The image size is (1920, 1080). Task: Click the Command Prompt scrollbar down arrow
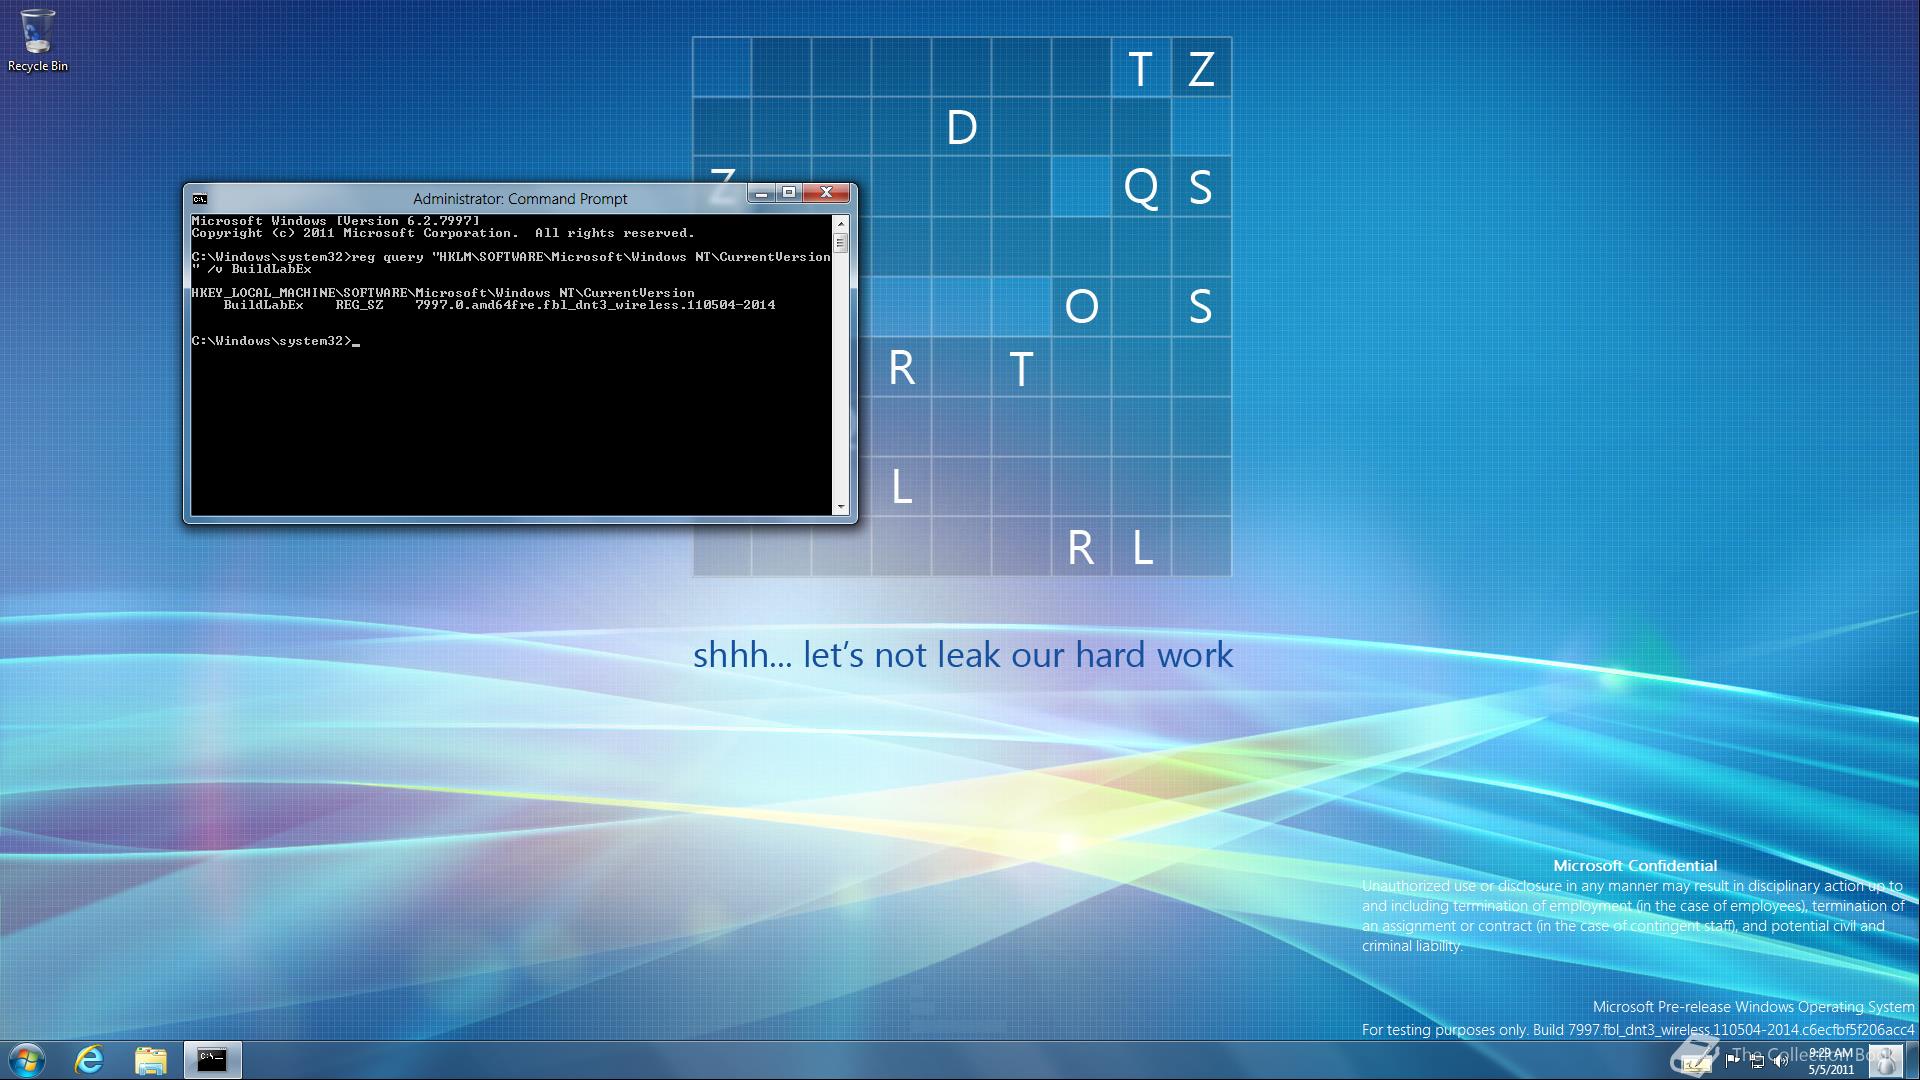(x=840, y=507)
